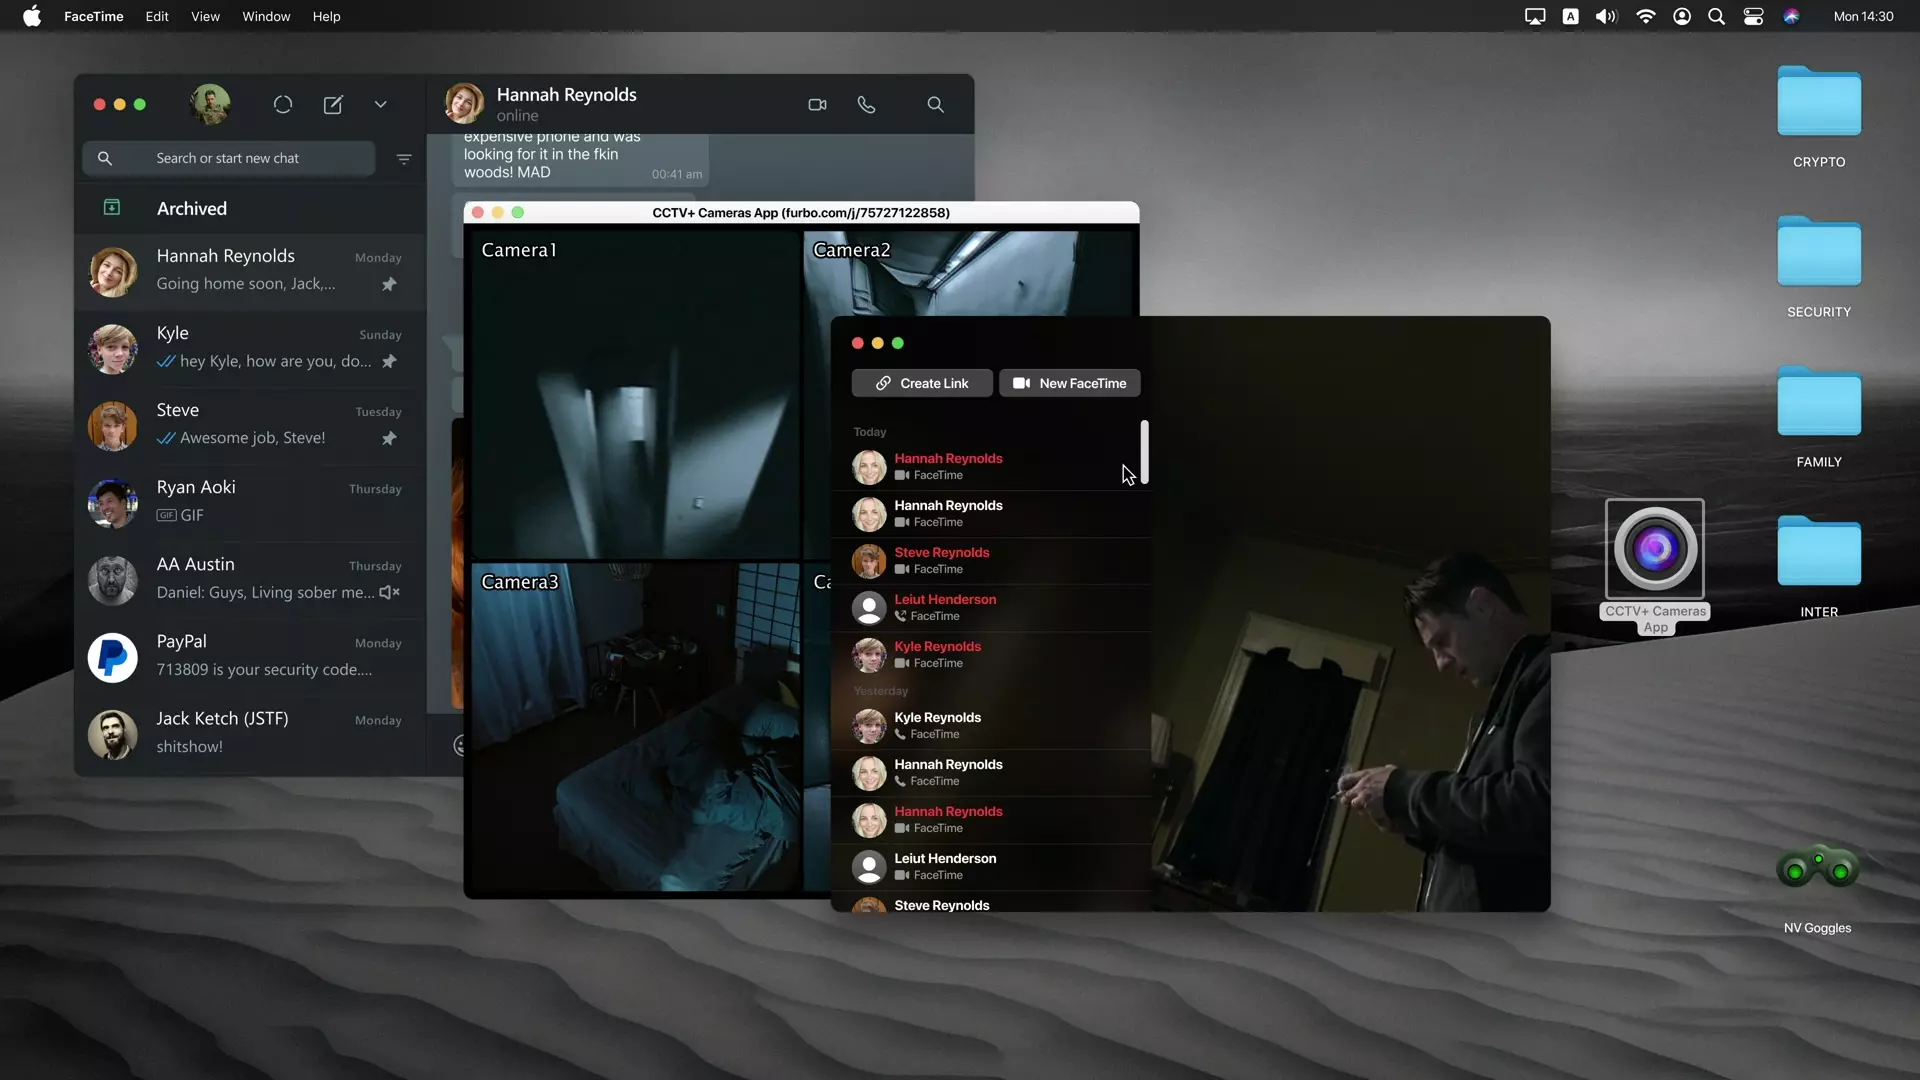Click the FaceTime call list scrollbar
This screenshot has height=1080, width=1920.
1144,452
